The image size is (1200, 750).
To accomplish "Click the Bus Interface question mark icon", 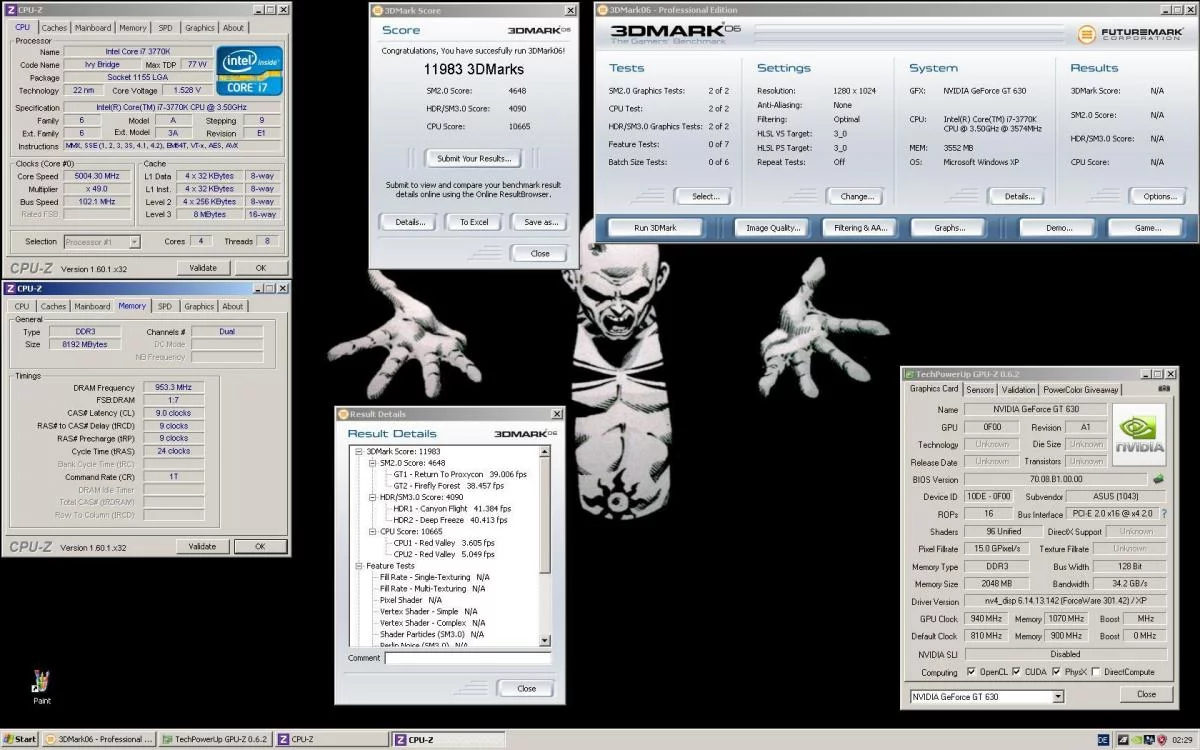I will tap(1164, 513).
